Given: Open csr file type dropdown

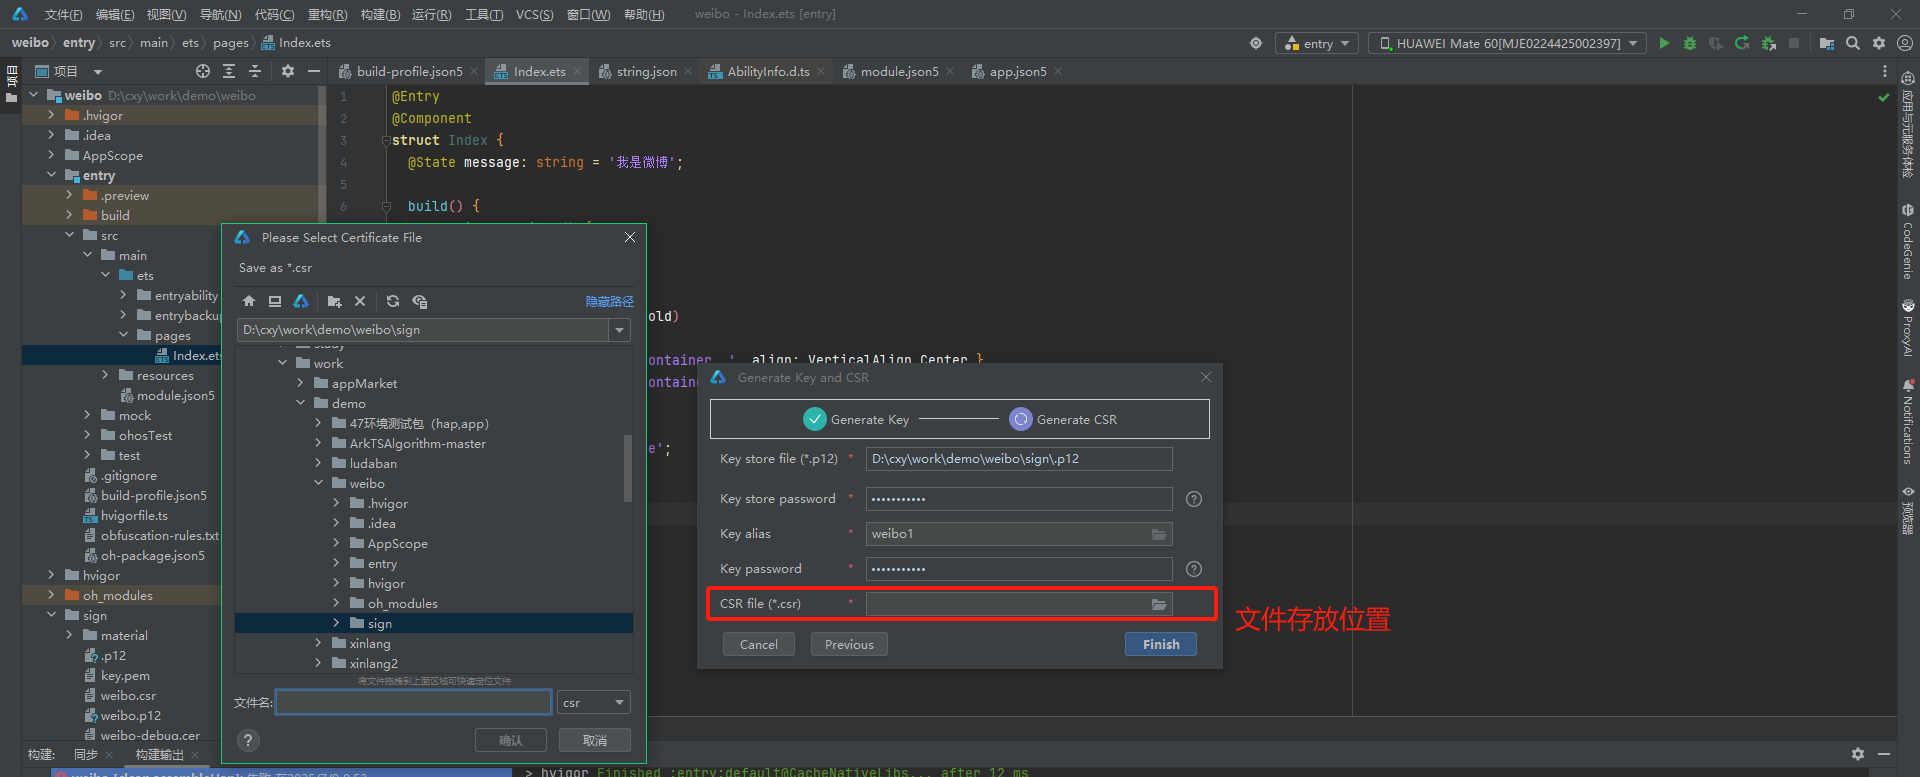Looking at the screenshot, I should point(594,703).
